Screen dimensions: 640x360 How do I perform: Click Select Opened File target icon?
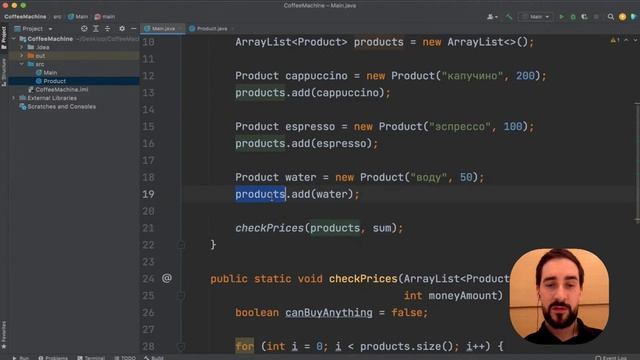point(84,29)
